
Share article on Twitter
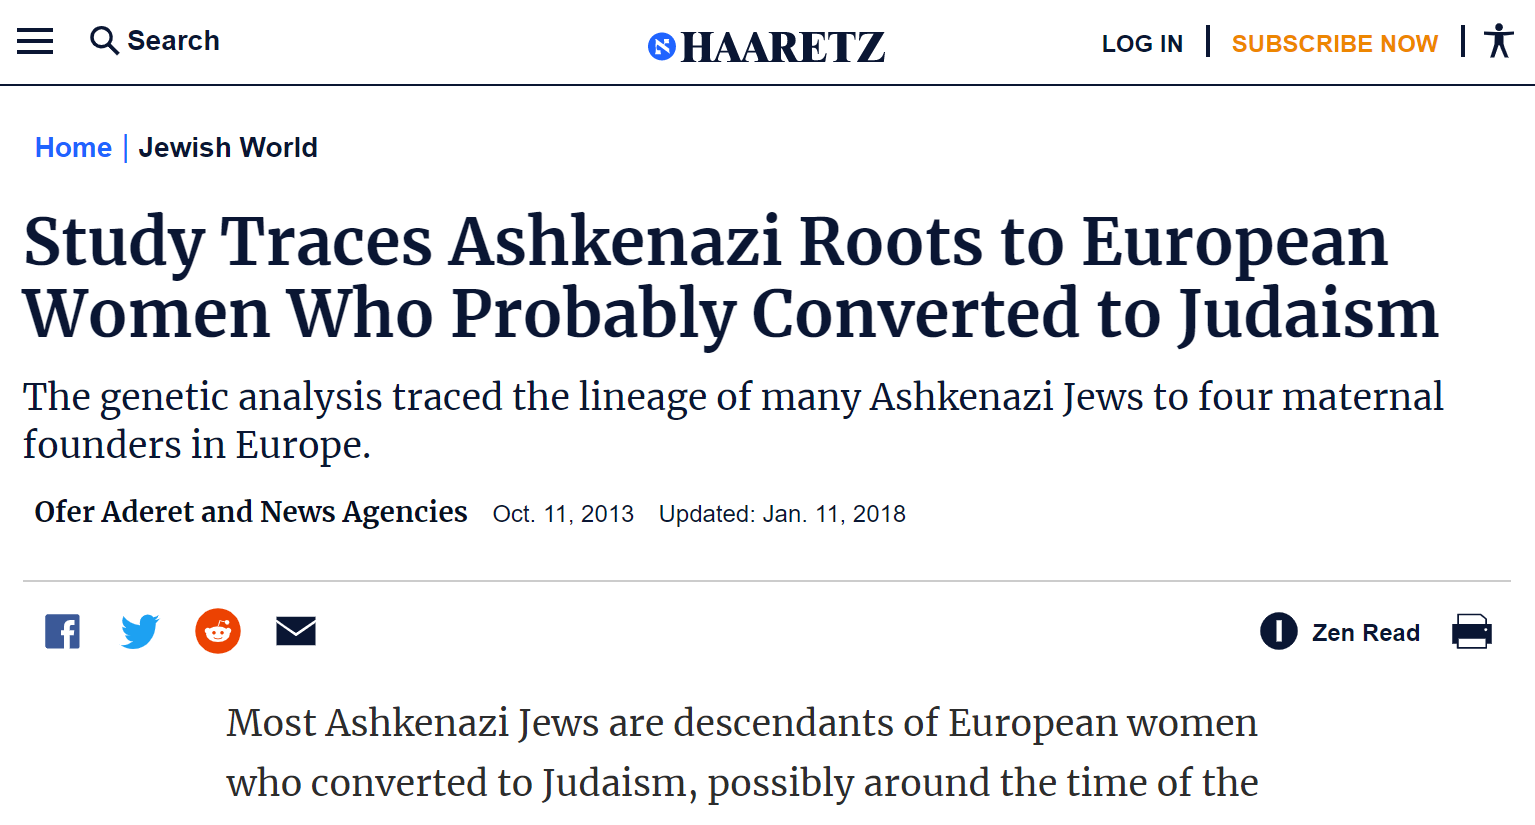coord(140,631)
